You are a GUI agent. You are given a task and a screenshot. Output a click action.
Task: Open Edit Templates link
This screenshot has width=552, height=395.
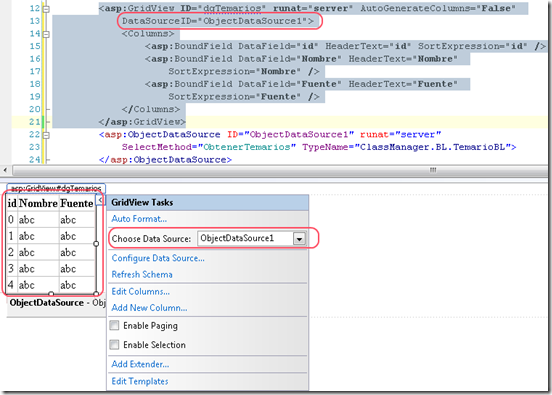click(x=140, y=381)
